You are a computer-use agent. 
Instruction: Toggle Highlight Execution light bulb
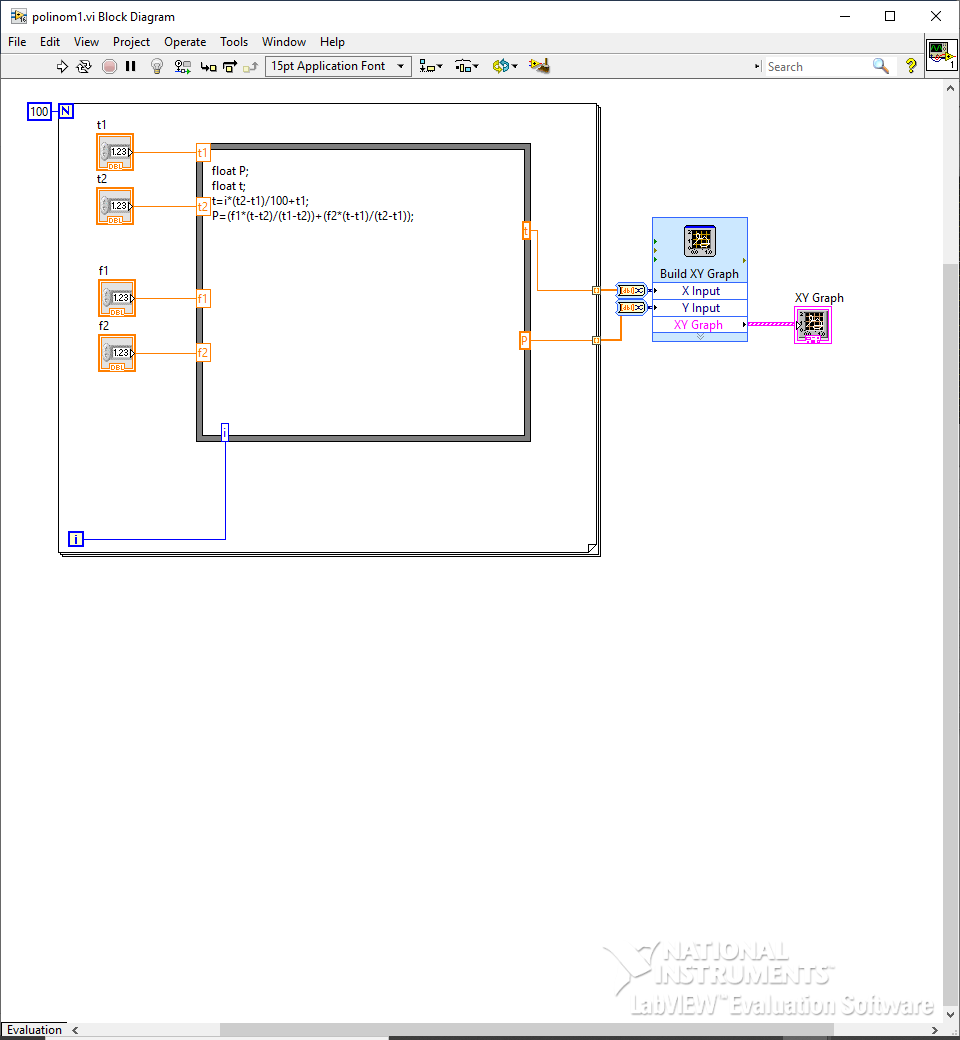pos(157,66)
